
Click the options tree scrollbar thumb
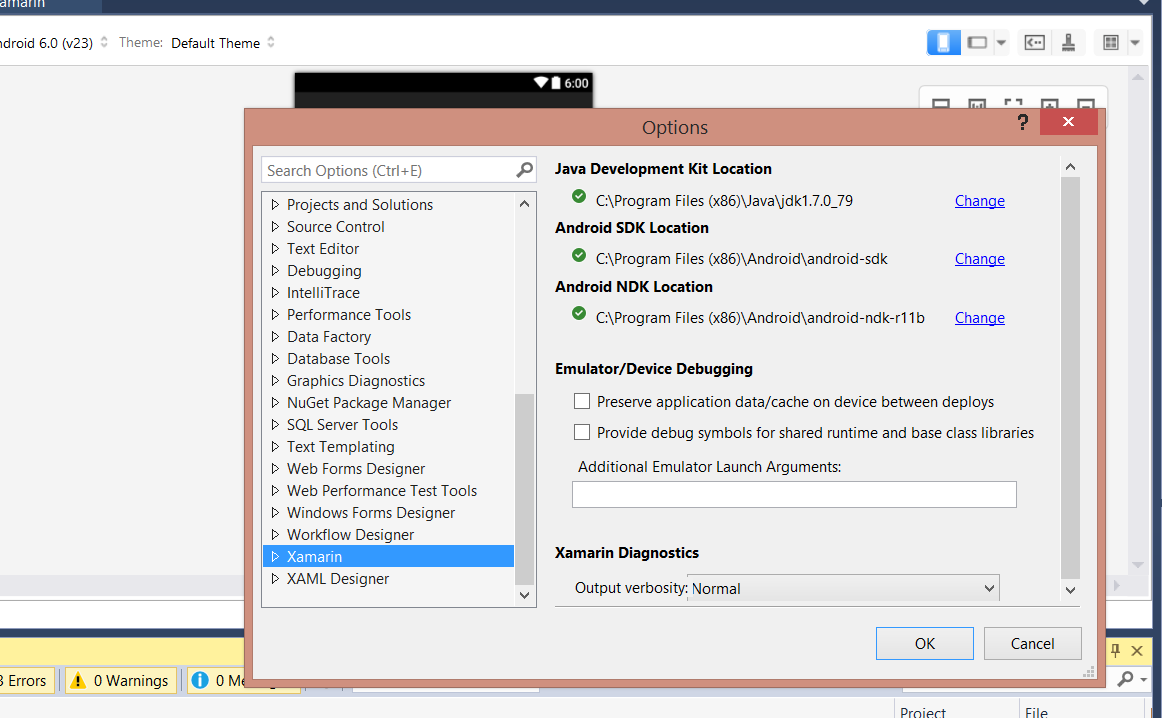pos(524,489)
